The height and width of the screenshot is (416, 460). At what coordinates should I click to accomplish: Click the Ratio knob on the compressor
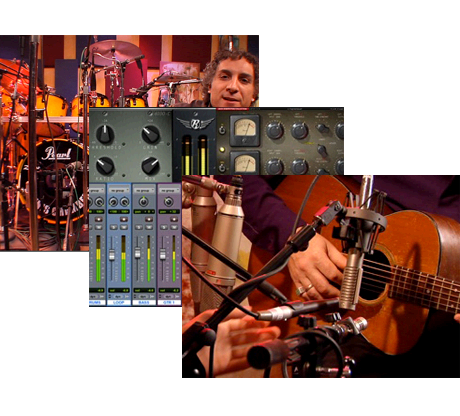tap(105, 165)
